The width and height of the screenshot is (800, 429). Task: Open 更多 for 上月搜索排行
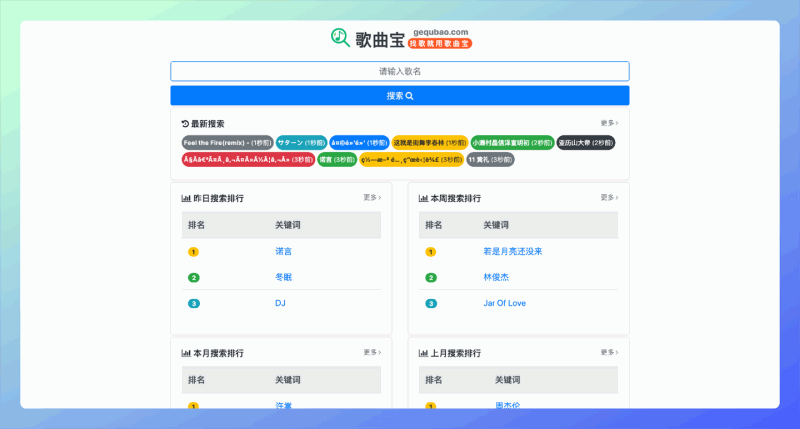tap(609, 352)
